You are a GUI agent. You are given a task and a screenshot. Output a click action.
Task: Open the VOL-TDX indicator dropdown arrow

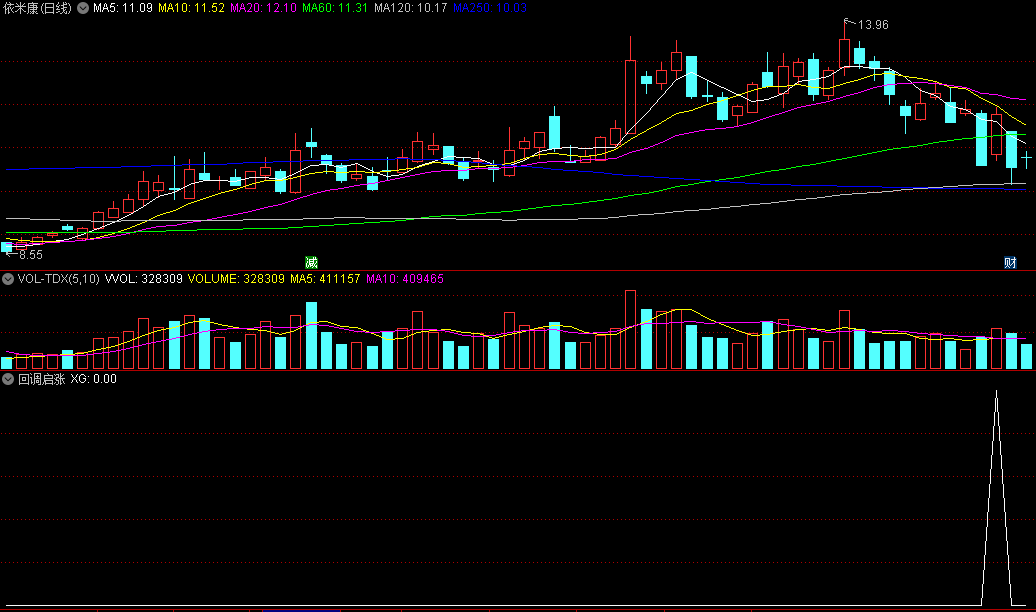[8, 279]
